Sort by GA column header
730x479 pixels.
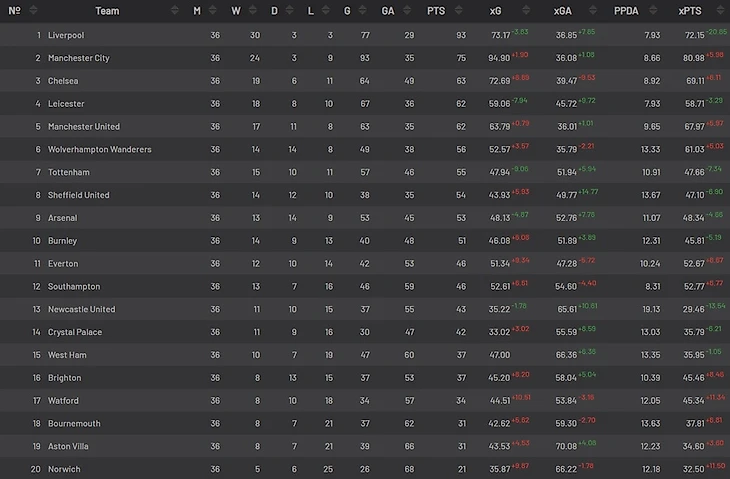coord(387,11)
